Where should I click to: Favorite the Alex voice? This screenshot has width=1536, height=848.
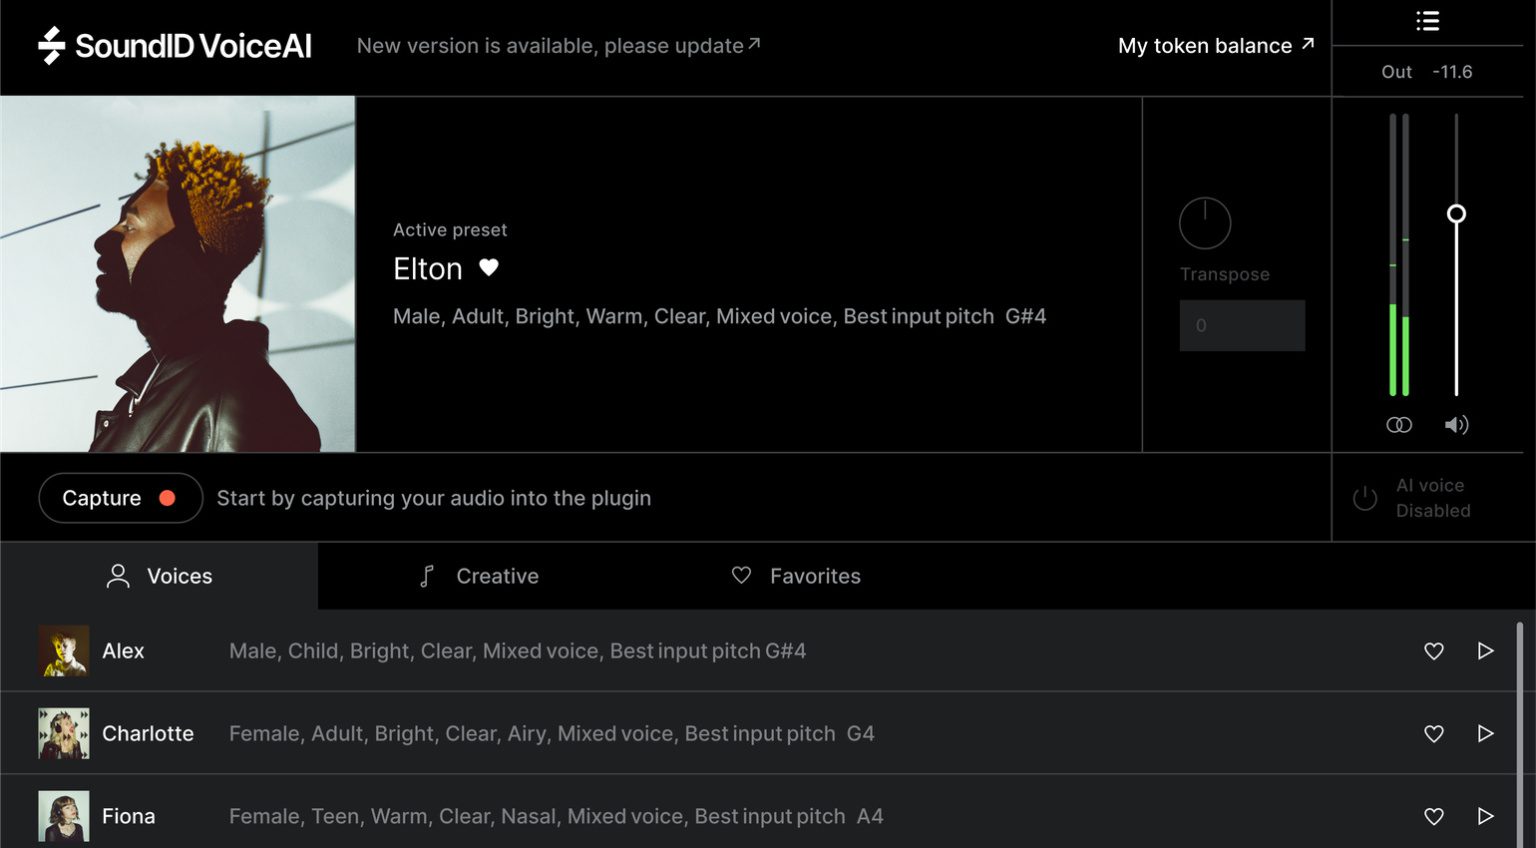point(1433,651)
